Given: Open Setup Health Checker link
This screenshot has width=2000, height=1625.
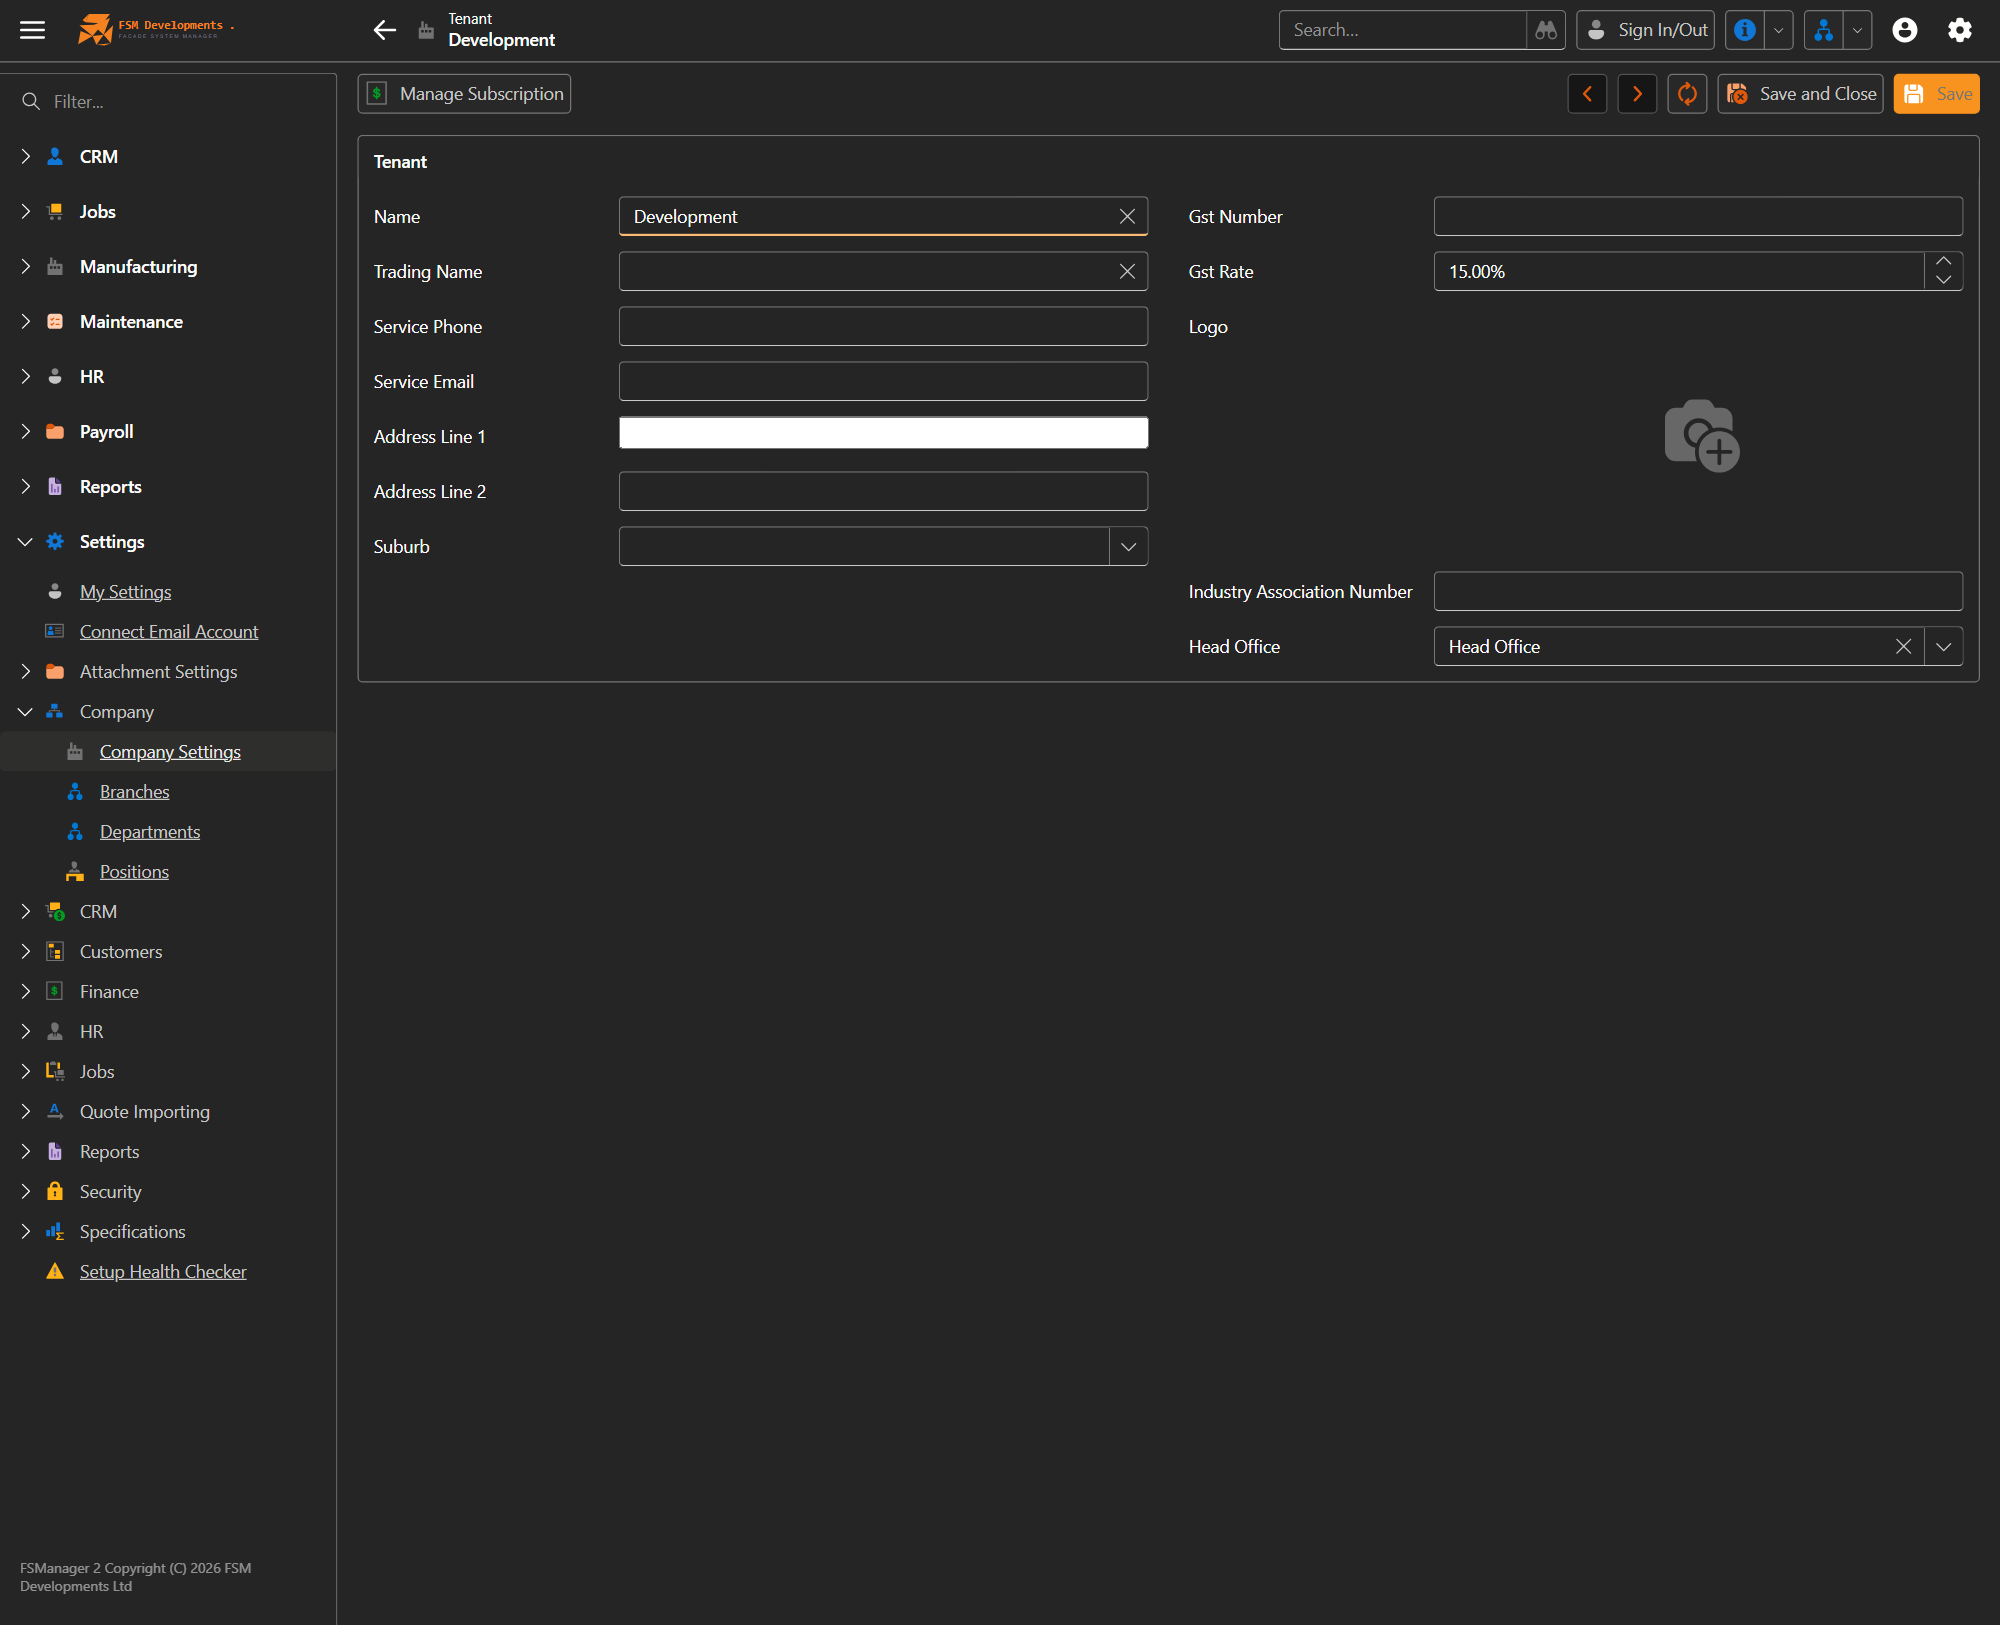Looking at the screenshot, I should pos(163,1271).
